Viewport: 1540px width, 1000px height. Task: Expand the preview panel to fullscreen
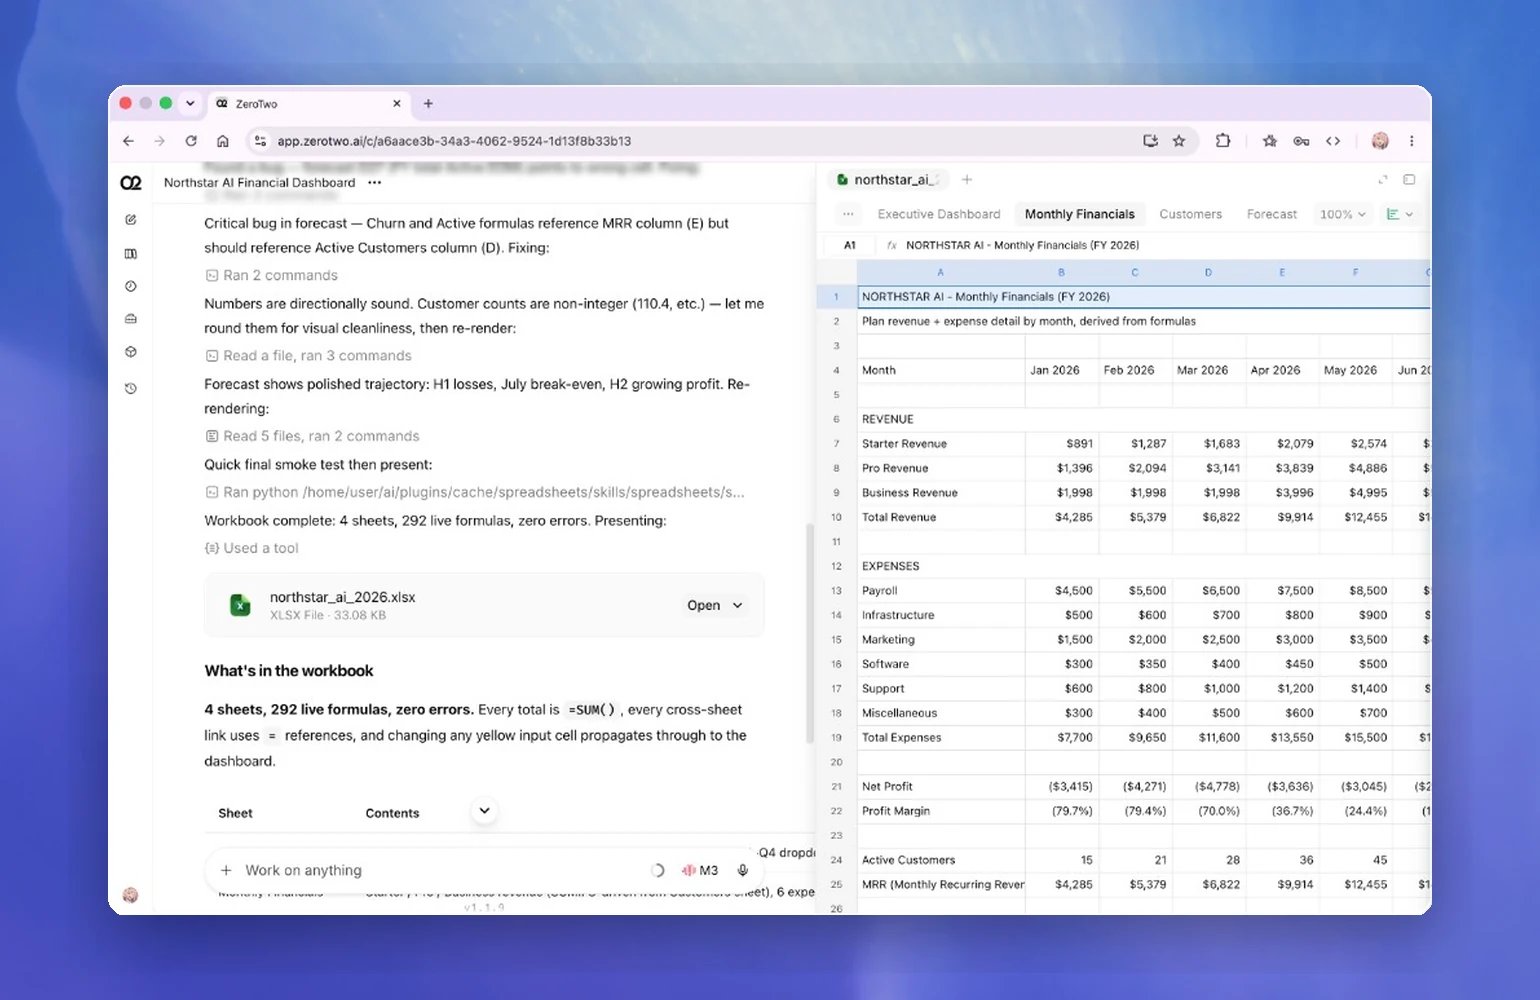pos(1383,180)
